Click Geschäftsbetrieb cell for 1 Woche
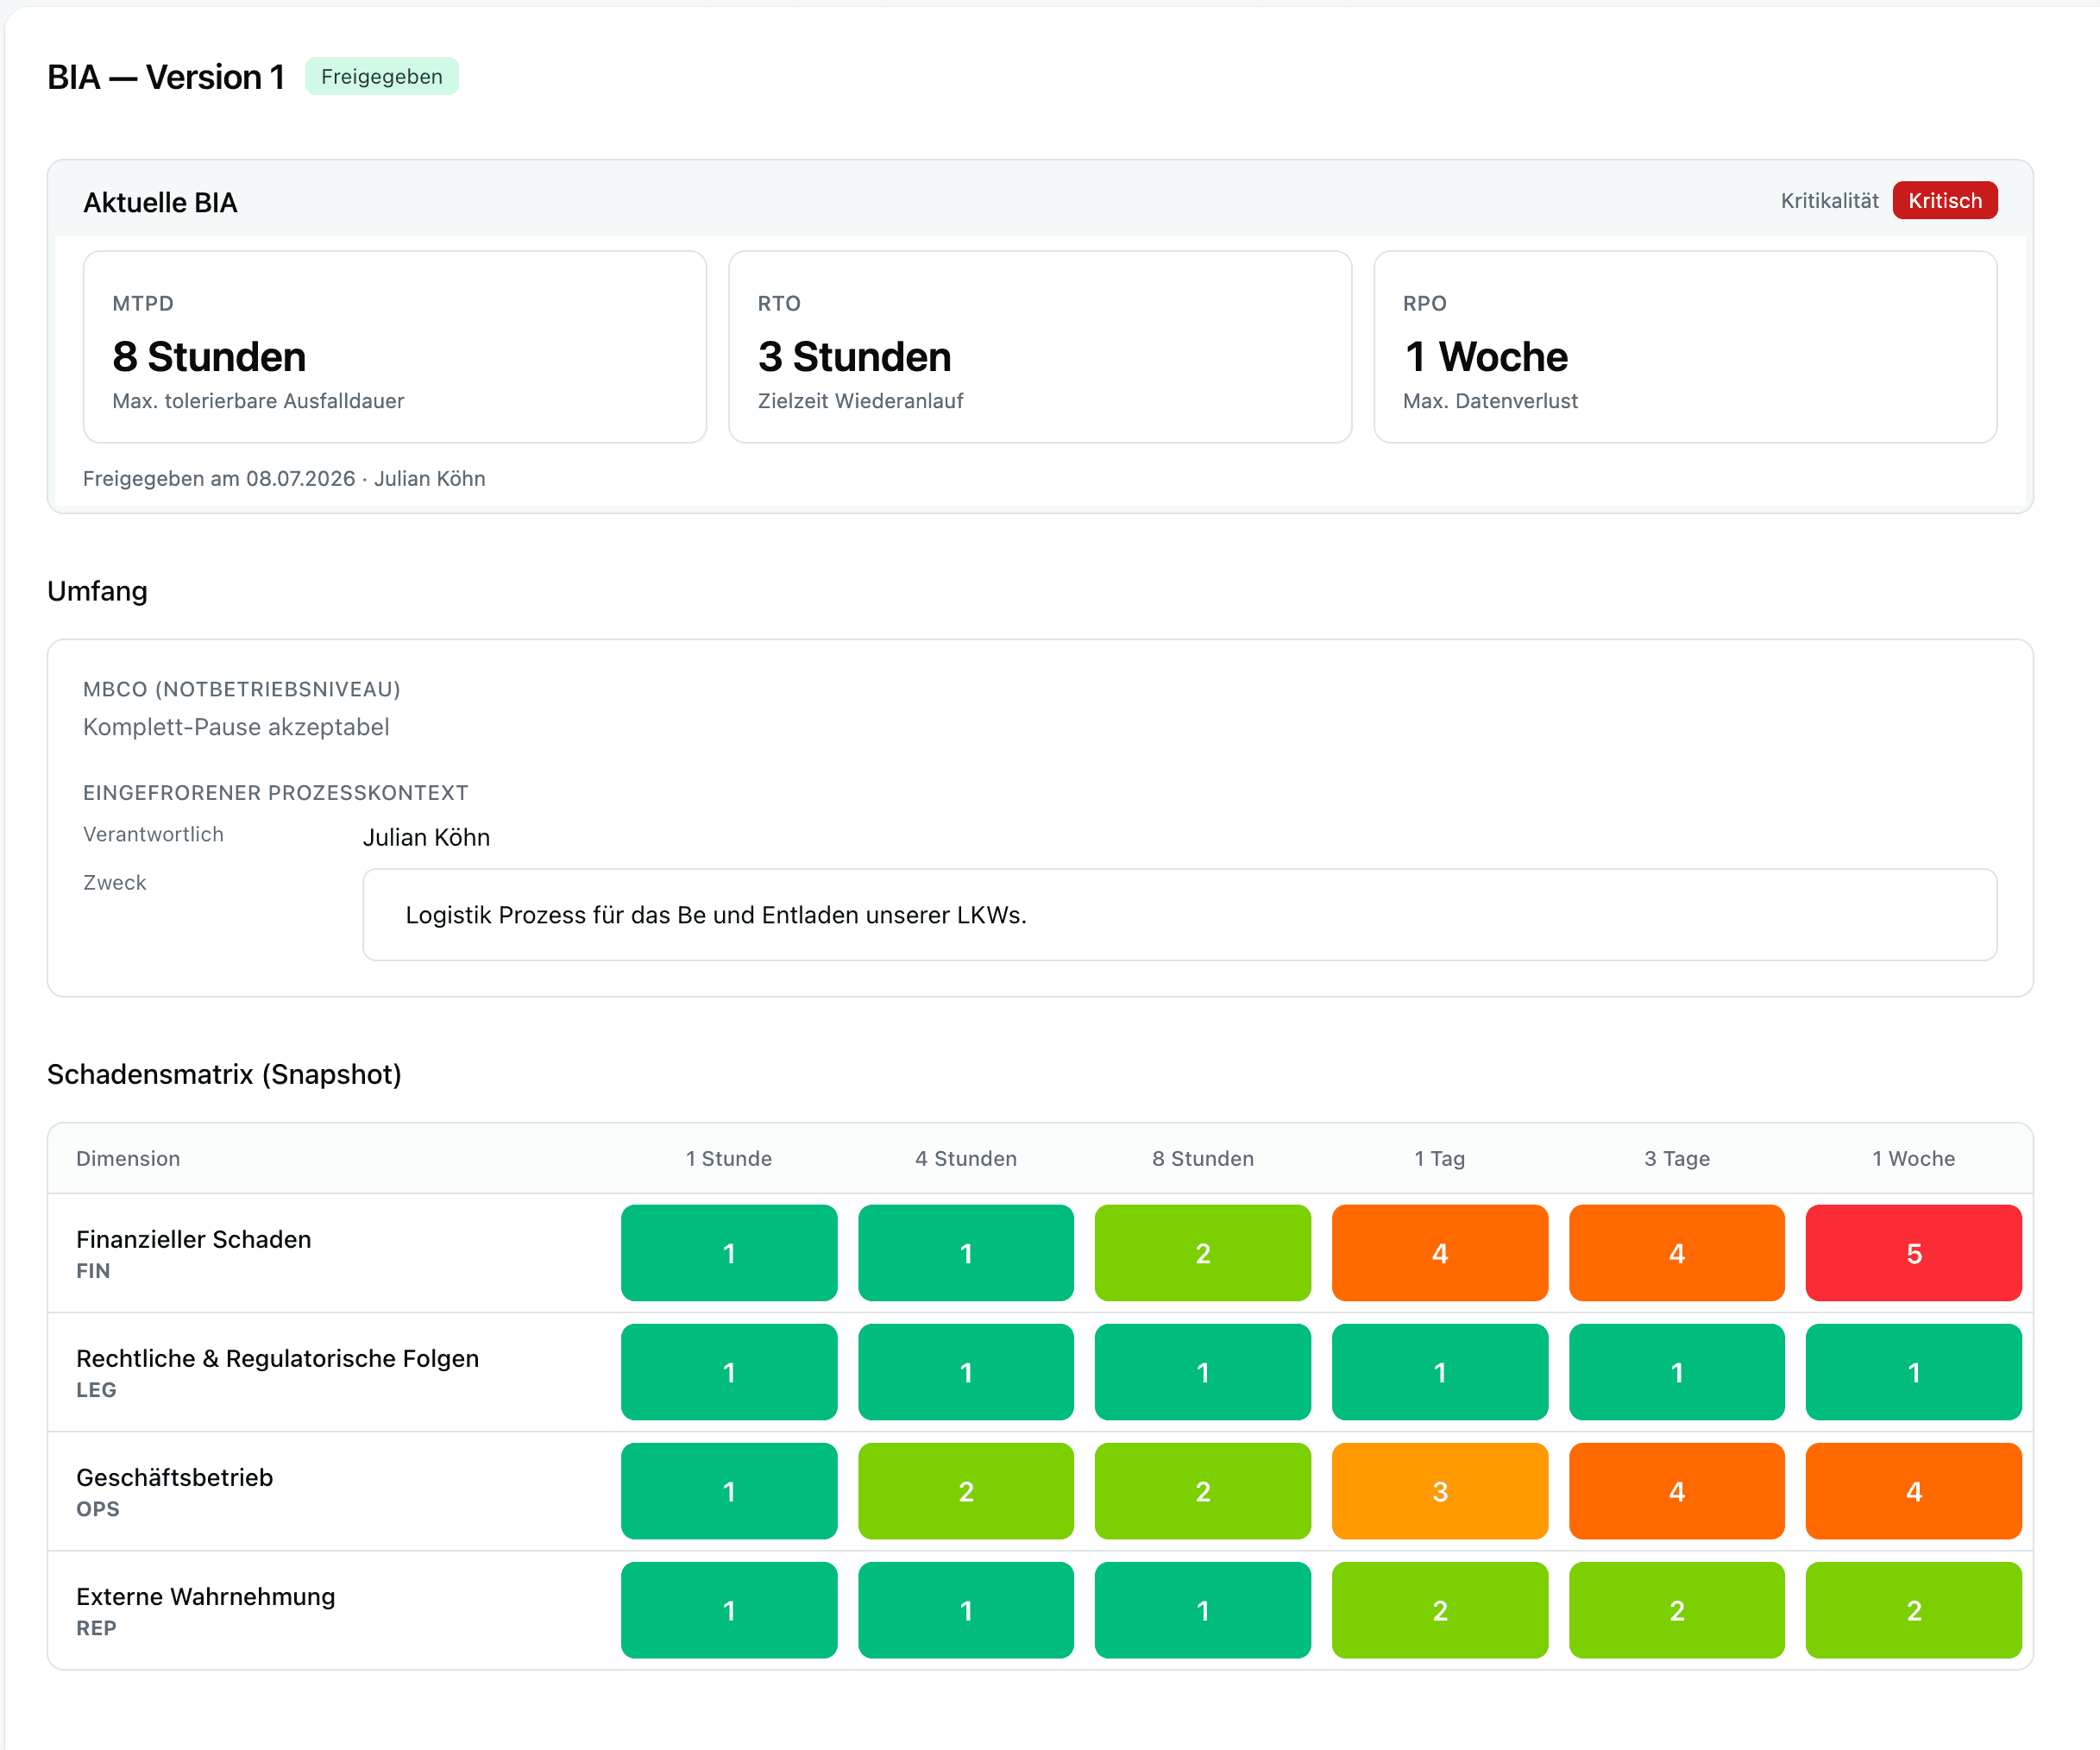The image size is (2100, 1750). click(x=1913, y=1491)
